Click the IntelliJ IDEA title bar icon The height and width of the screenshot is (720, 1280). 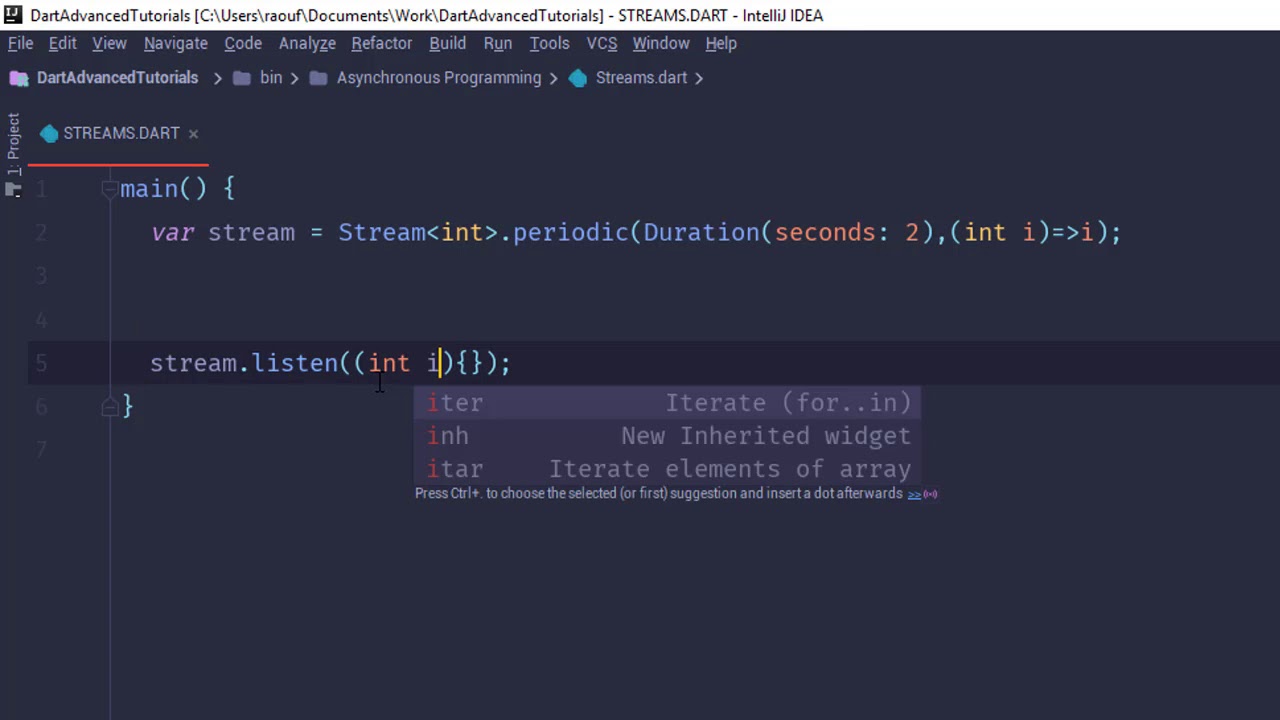tap(13, 15)
